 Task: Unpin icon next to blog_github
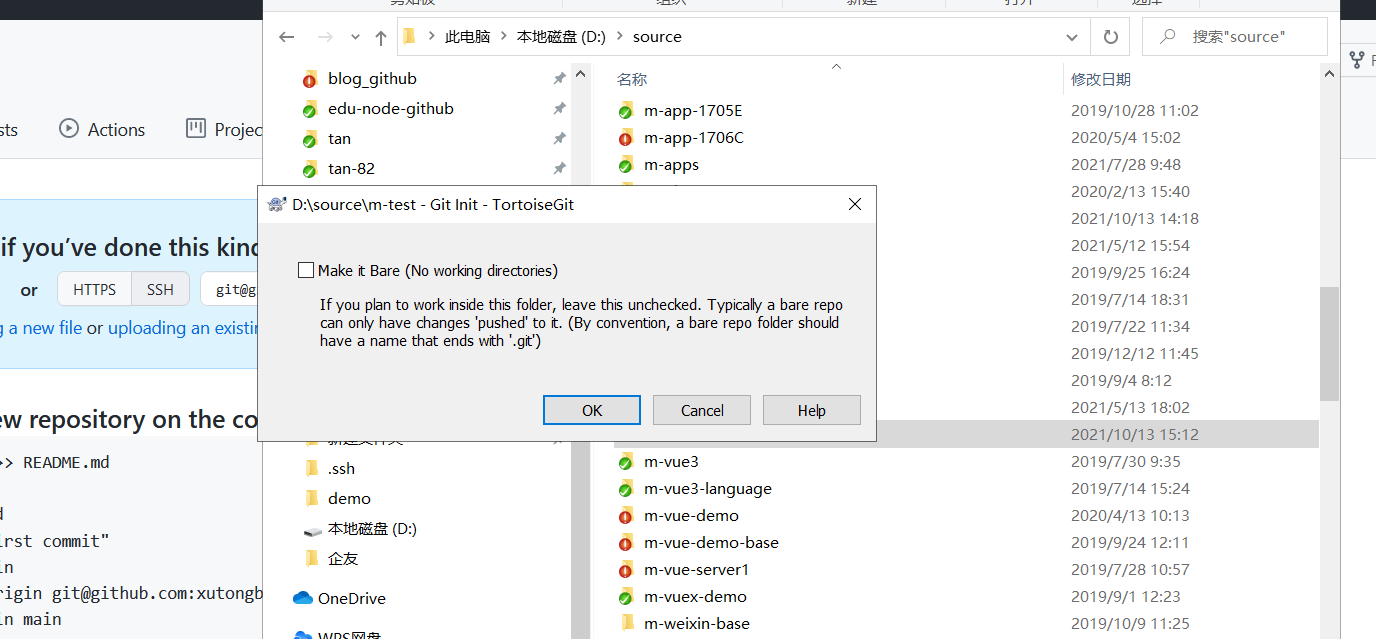[559, 79]
